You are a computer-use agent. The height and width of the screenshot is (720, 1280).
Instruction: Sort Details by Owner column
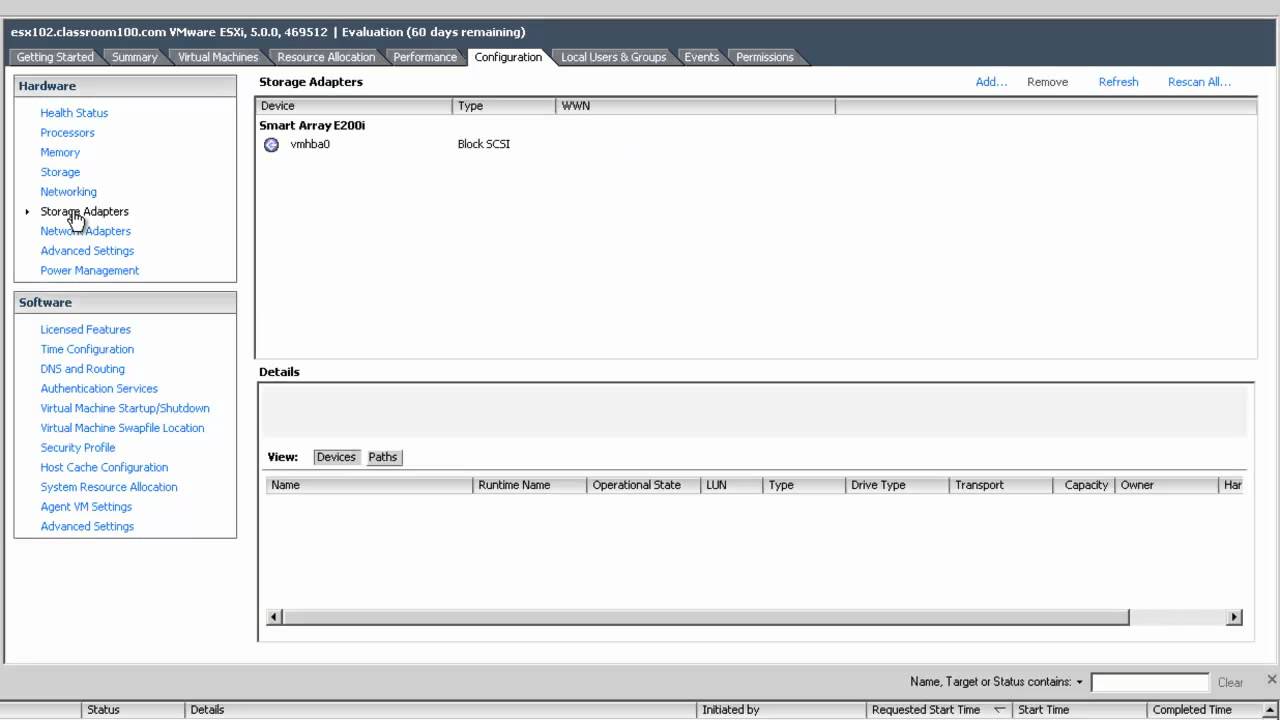pos(1167,485)
